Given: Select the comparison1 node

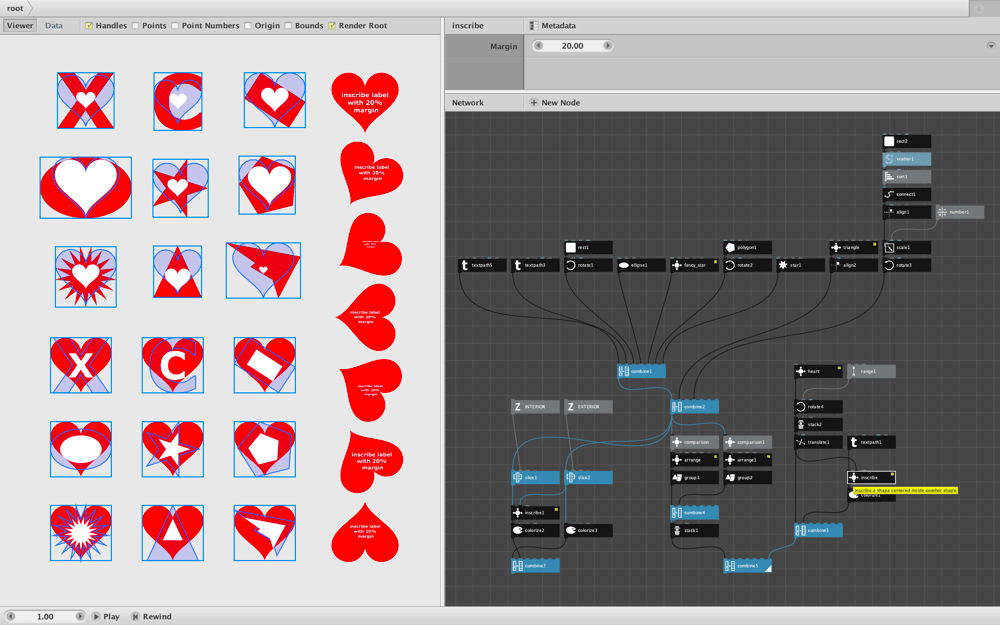Looking at the screenshot, I should [x=747, y=442].
